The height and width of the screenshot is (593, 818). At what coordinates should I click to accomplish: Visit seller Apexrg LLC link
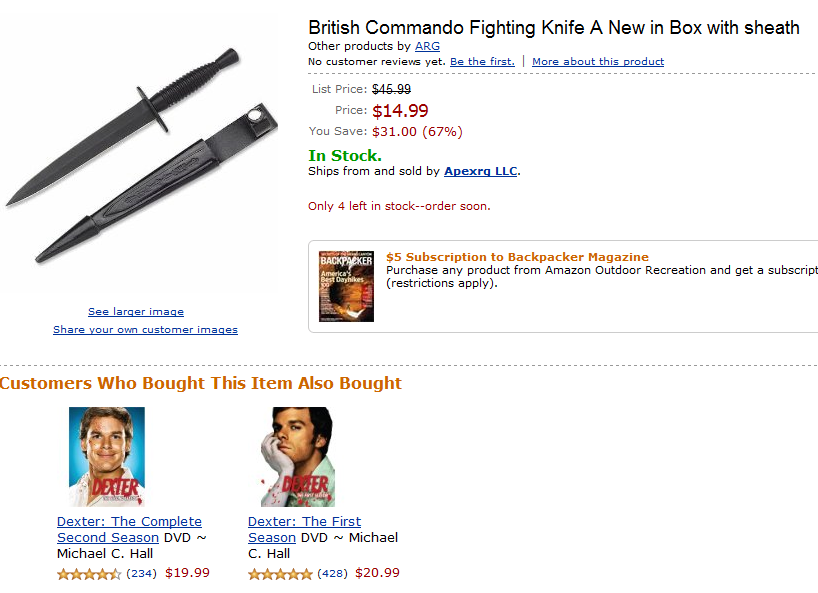click(480, 171)
